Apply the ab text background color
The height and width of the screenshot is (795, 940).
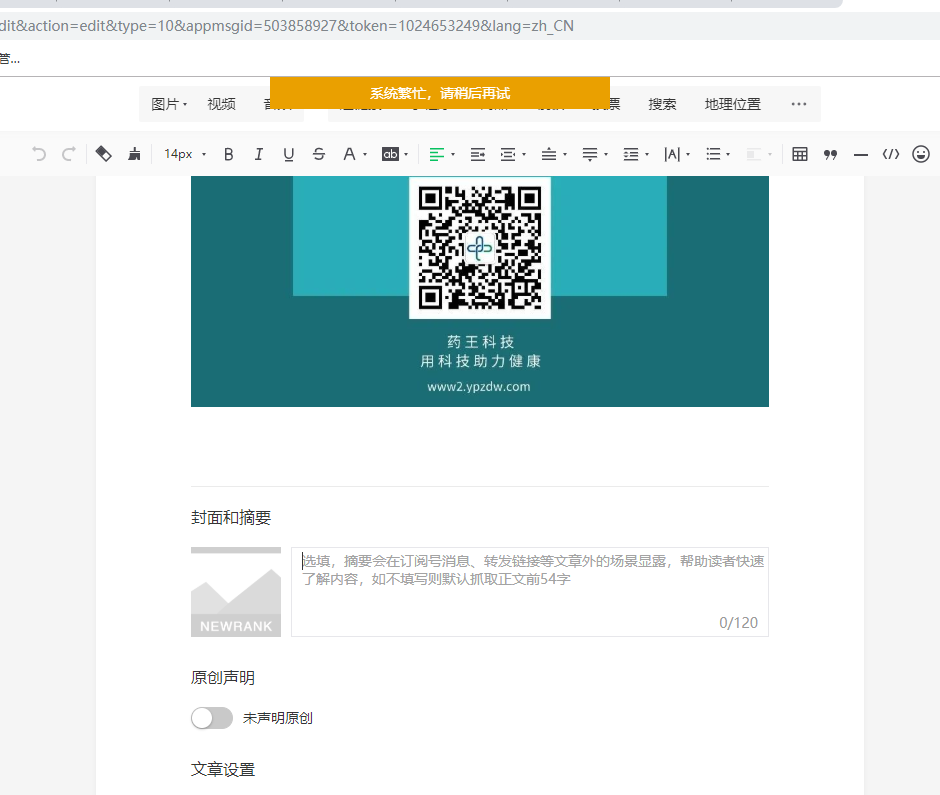click(x=390, y=154)
